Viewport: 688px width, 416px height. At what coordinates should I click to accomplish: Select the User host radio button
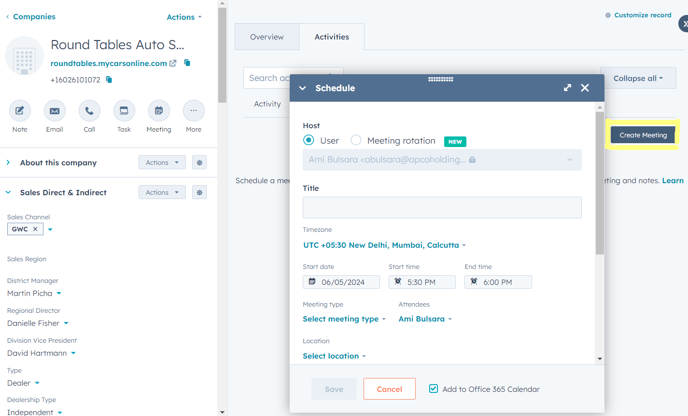coord(308,141)
